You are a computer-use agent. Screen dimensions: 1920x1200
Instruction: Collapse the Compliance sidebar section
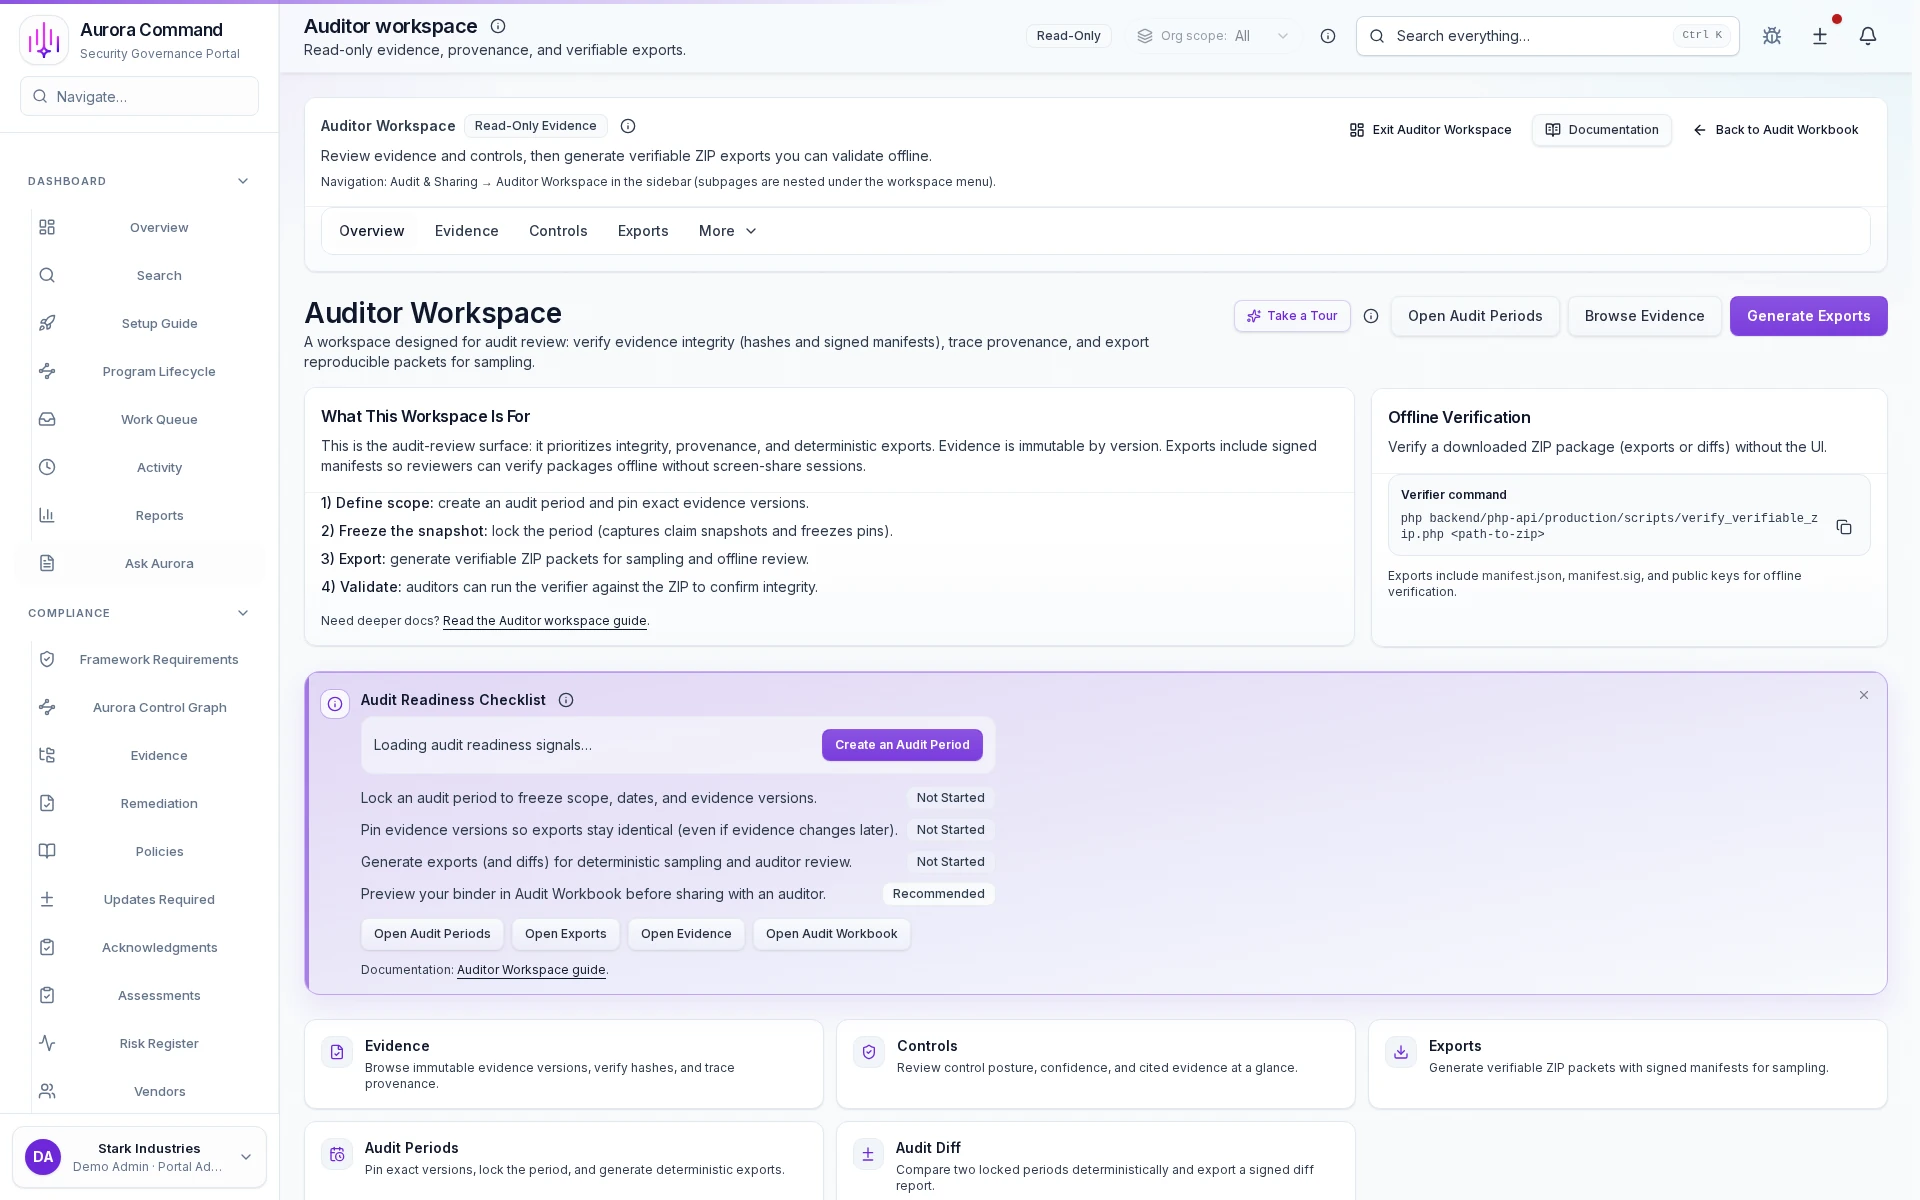[242, 613]
